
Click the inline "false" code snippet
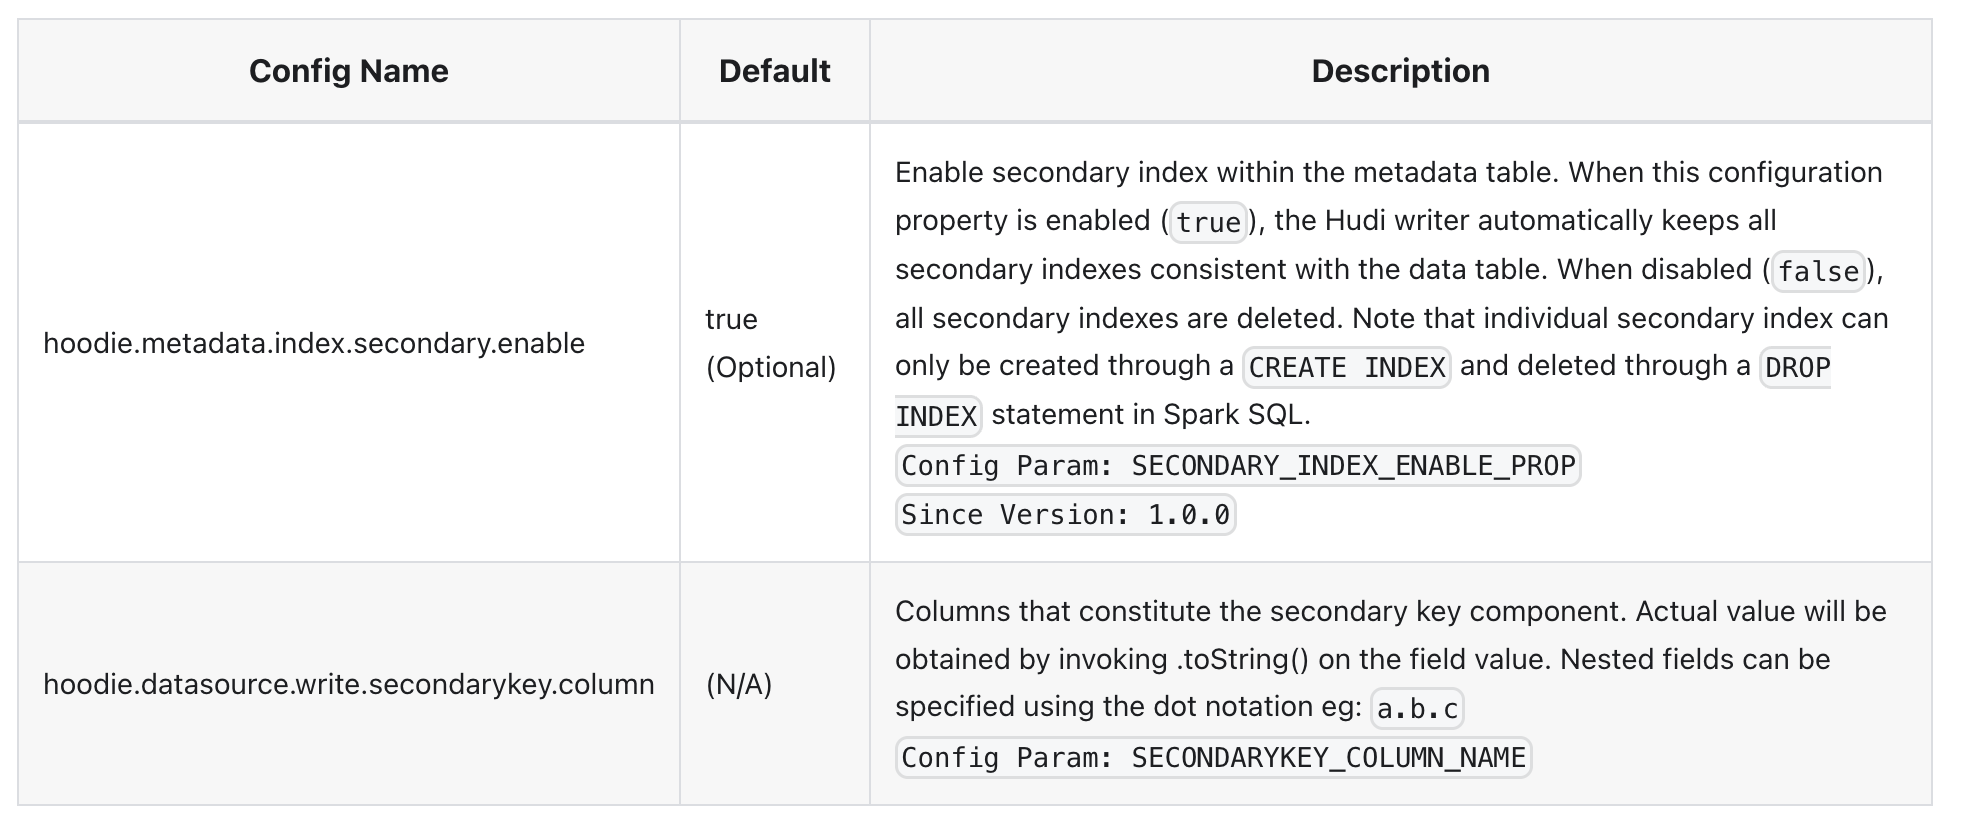pos(1818,271)
